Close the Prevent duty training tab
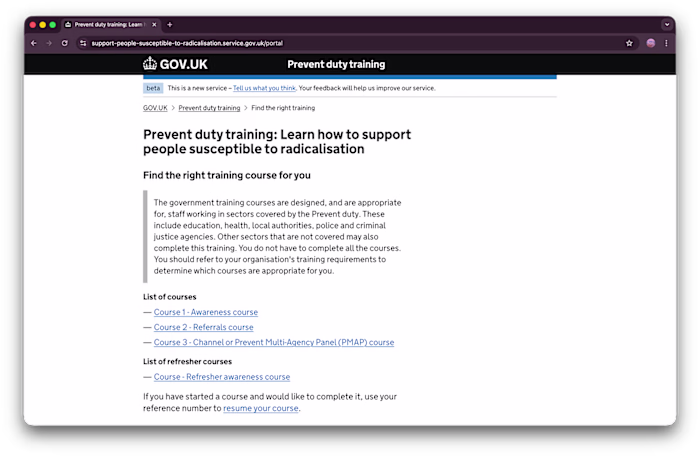Viewport: 700px width, 457px height. point(154,25)
